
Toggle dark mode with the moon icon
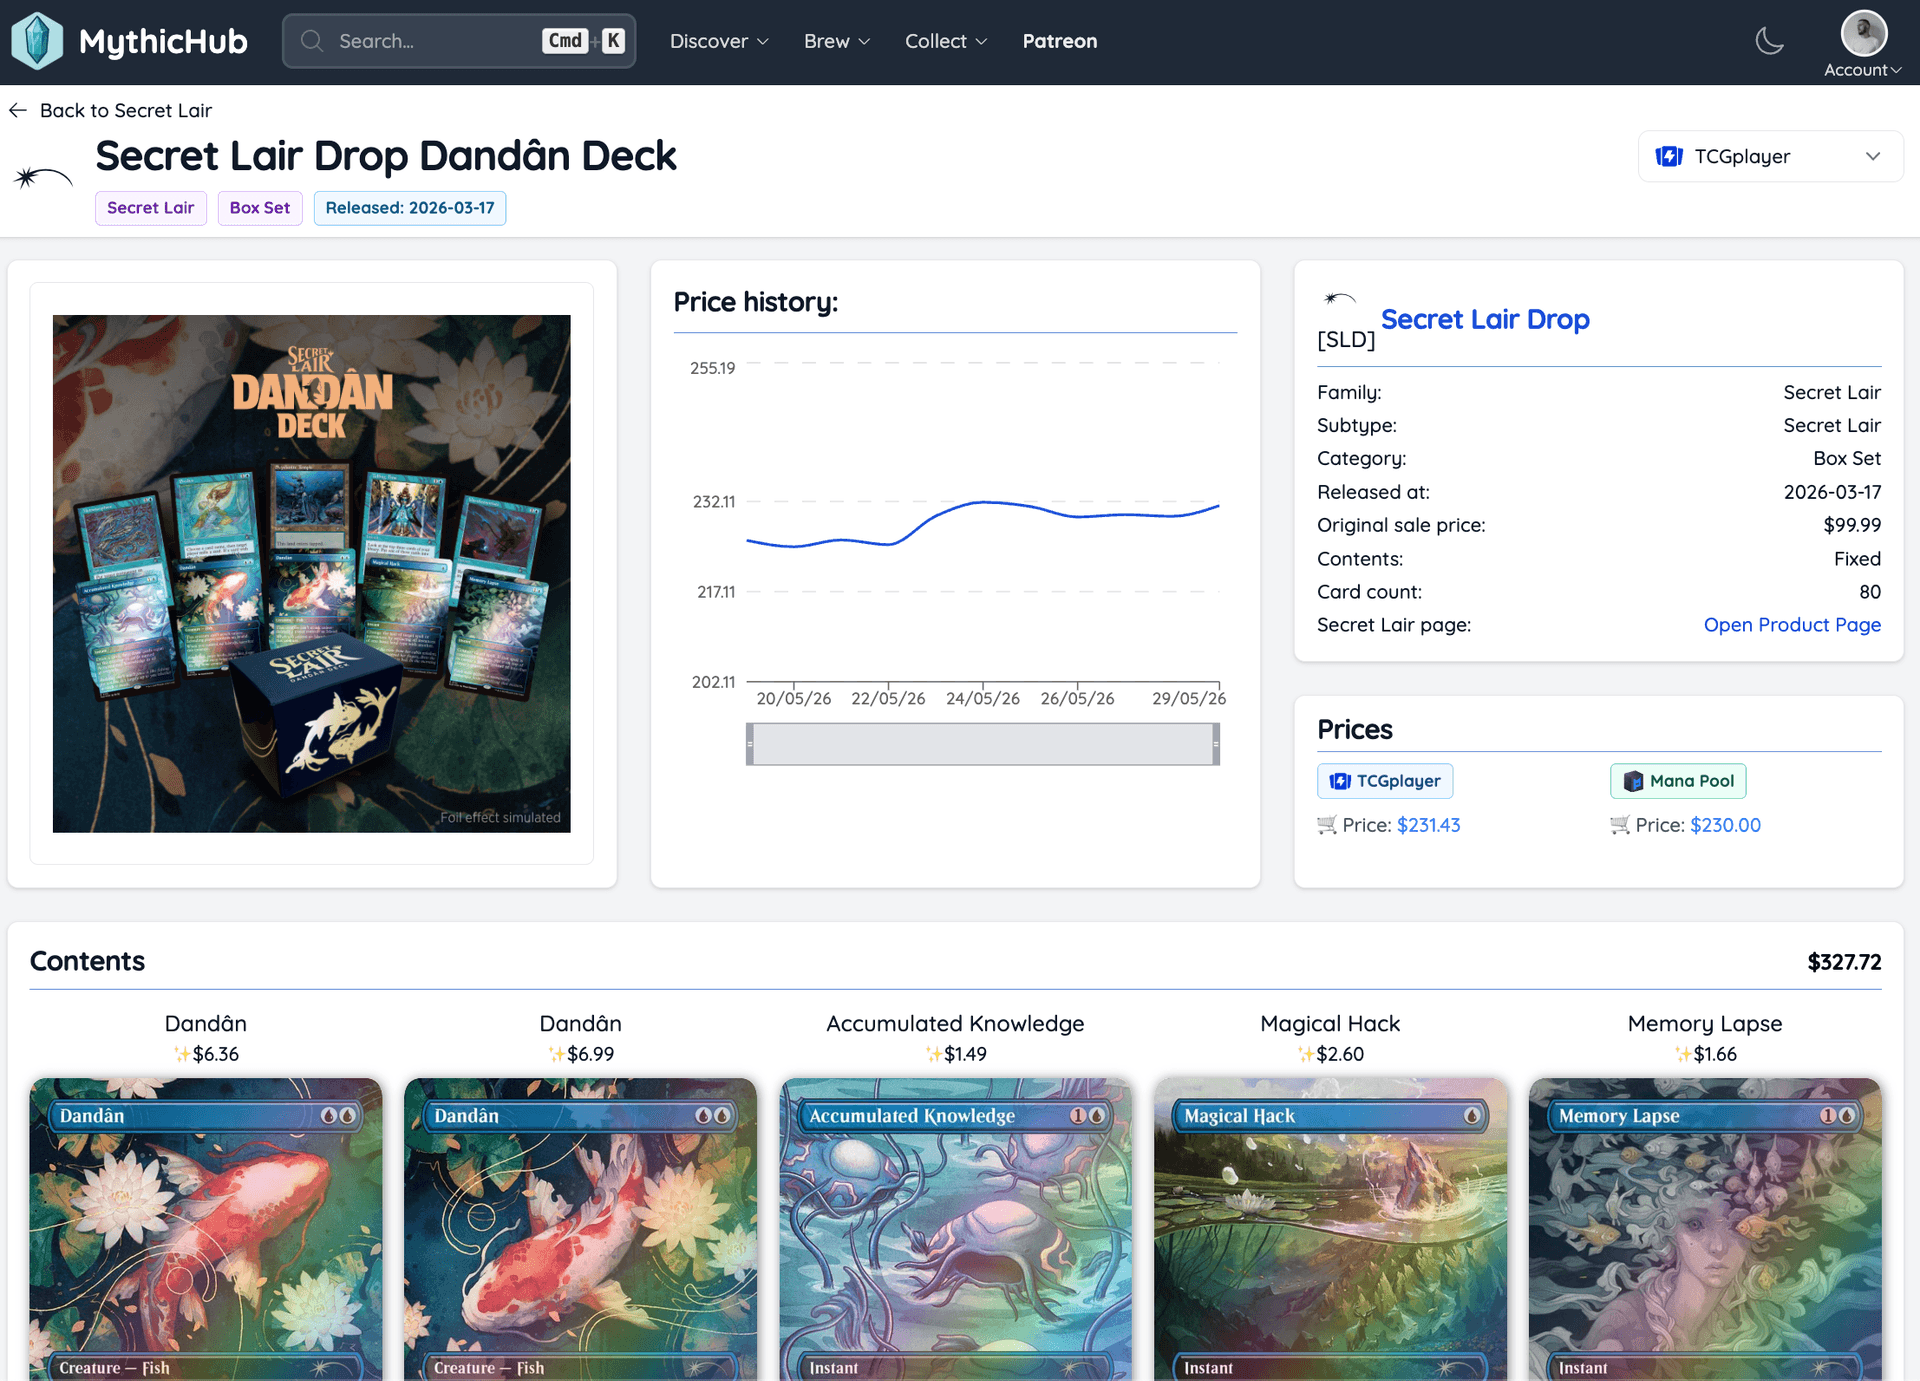tap(1769, 41)
